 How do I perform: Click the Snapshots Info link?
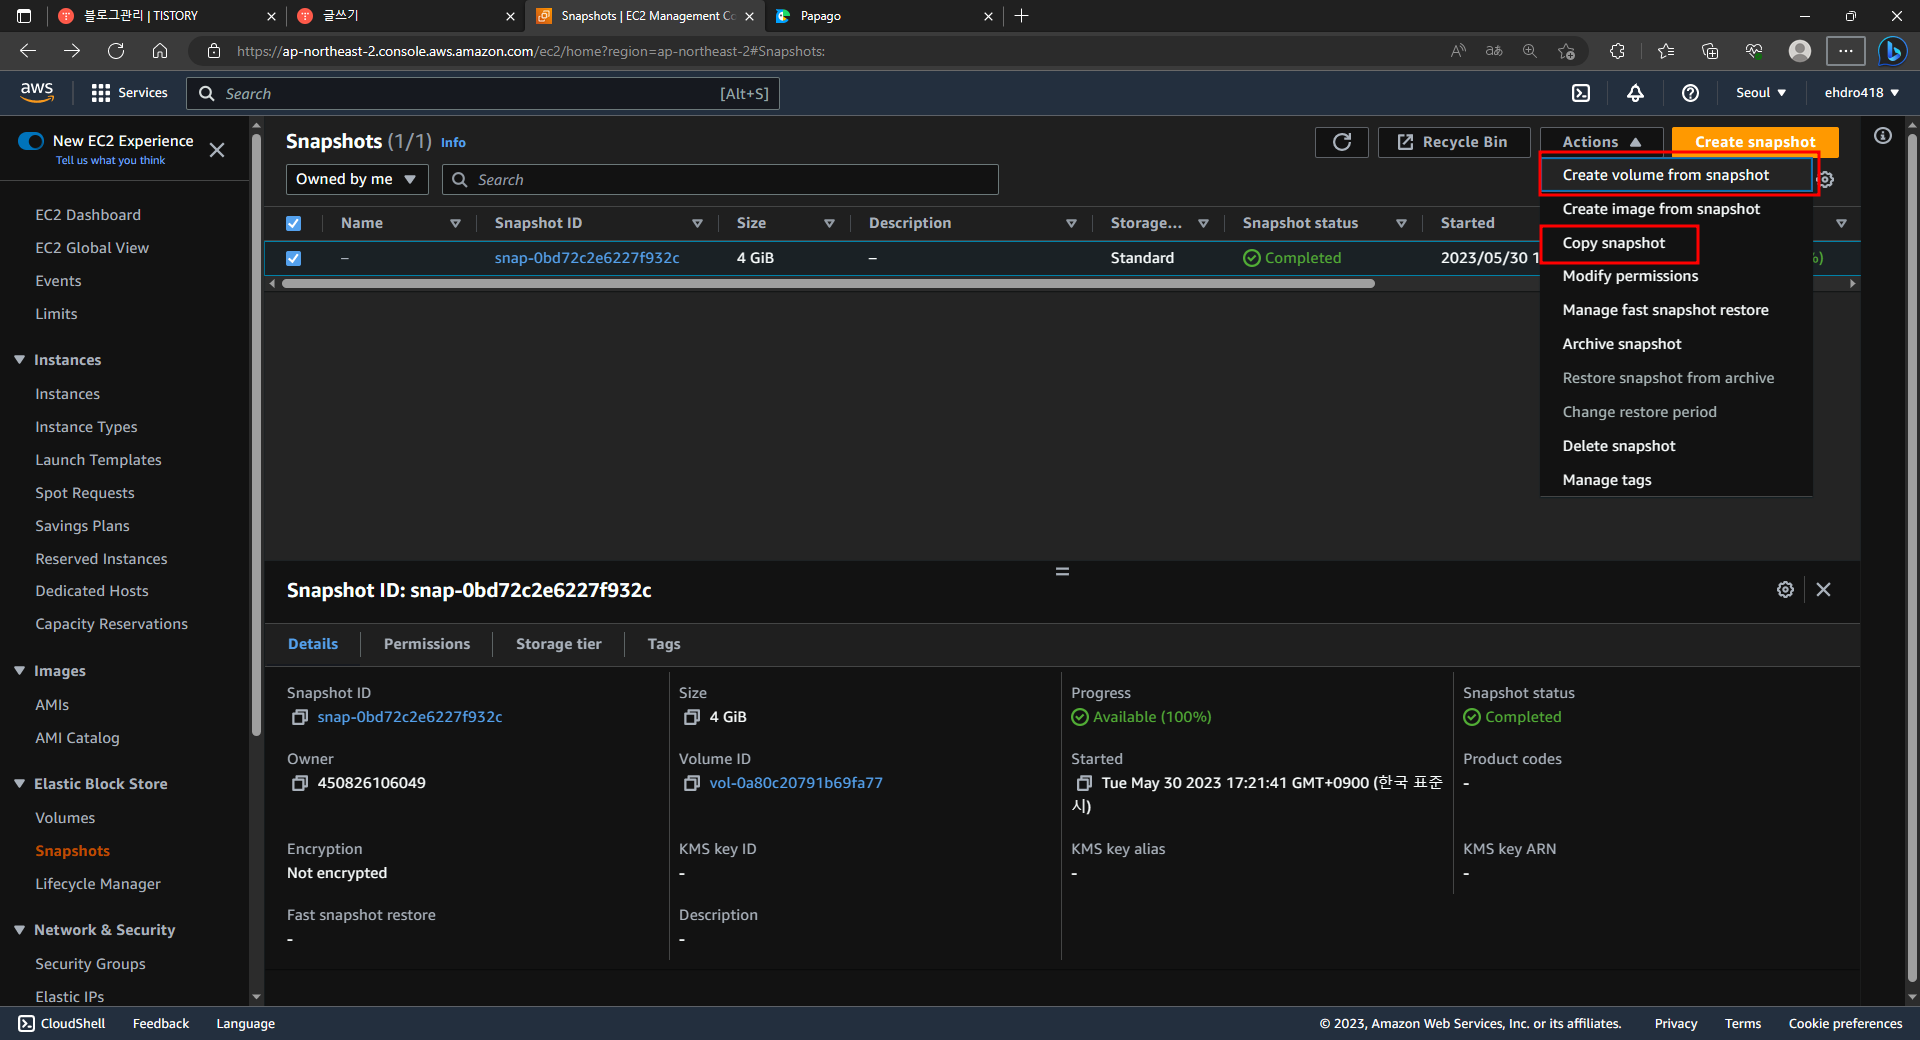[x=453, y=143]
